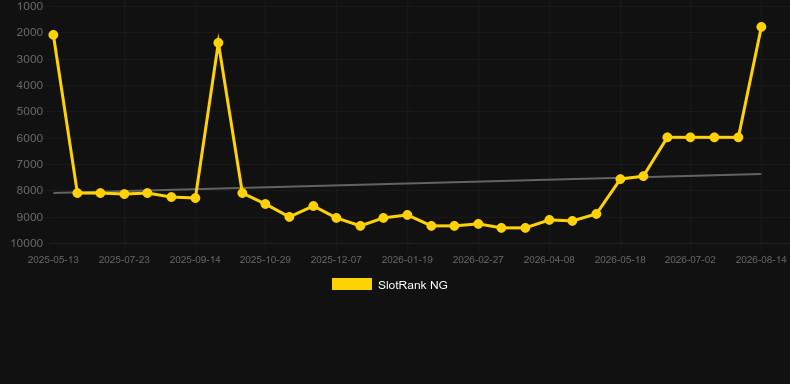
Task: Select the data point above 2026-01-19
Action: coord(407,215)
